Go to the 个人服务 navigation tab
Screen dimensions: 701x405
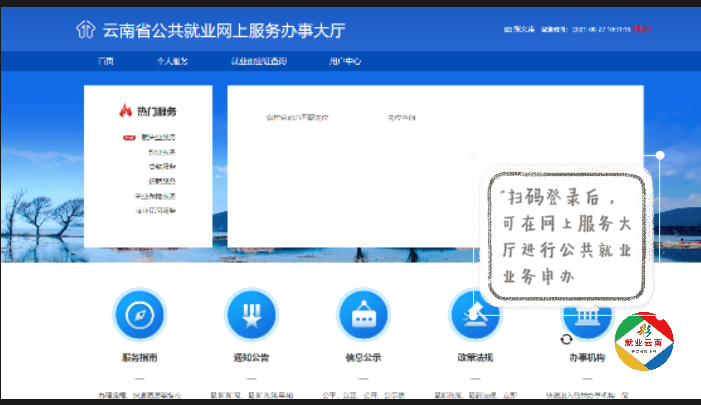pos(171,62)
